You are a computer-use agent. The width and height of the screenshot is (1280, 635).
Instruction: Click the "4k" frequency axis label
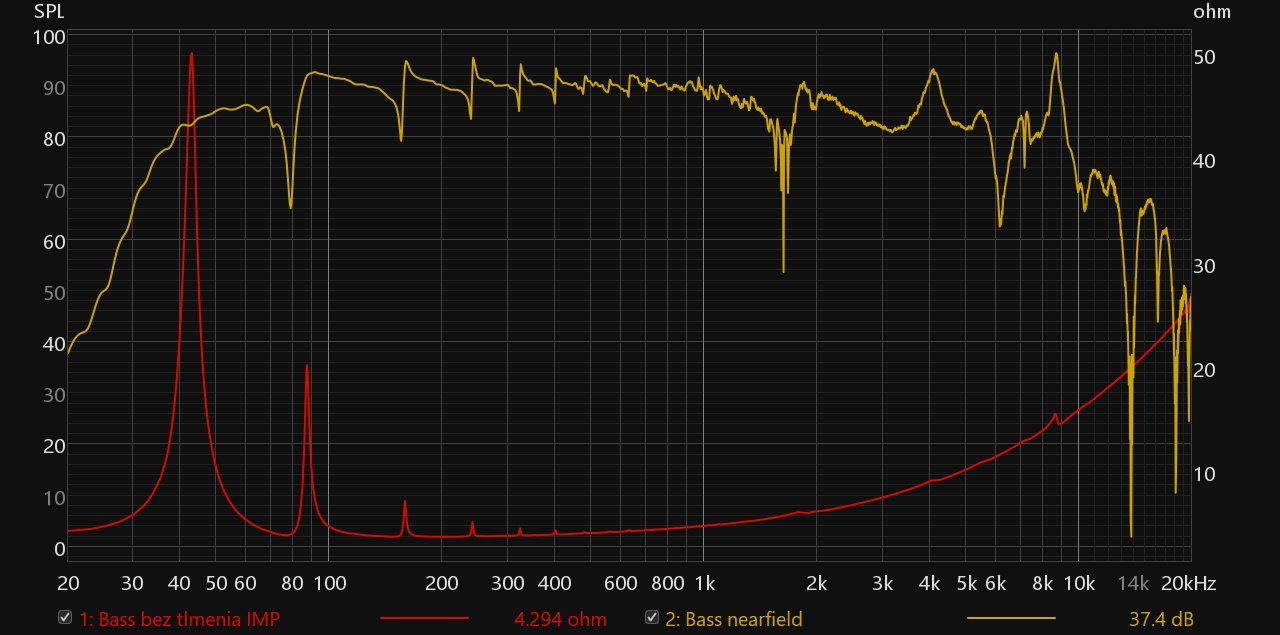[930, 583]
